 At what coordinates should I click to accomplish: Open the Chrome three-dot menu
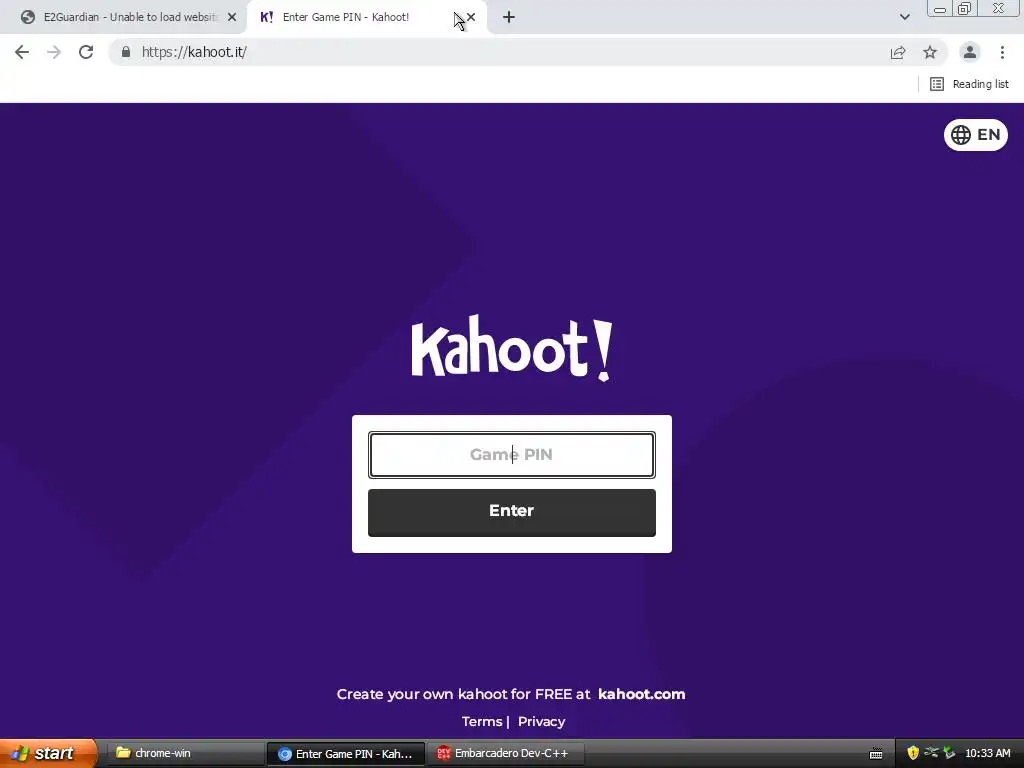tap(1002, 52)
